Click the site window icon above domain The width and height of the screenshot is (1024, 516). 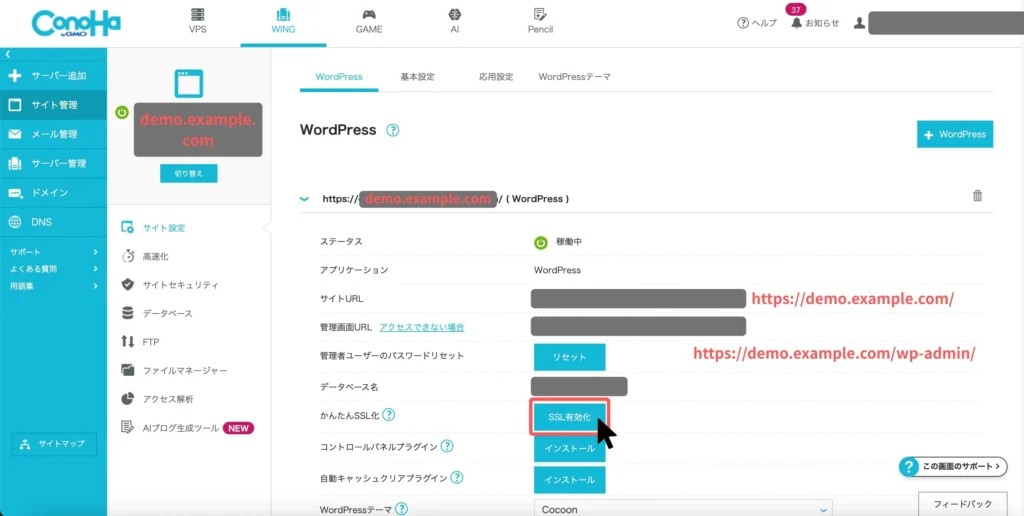[189, 84]
